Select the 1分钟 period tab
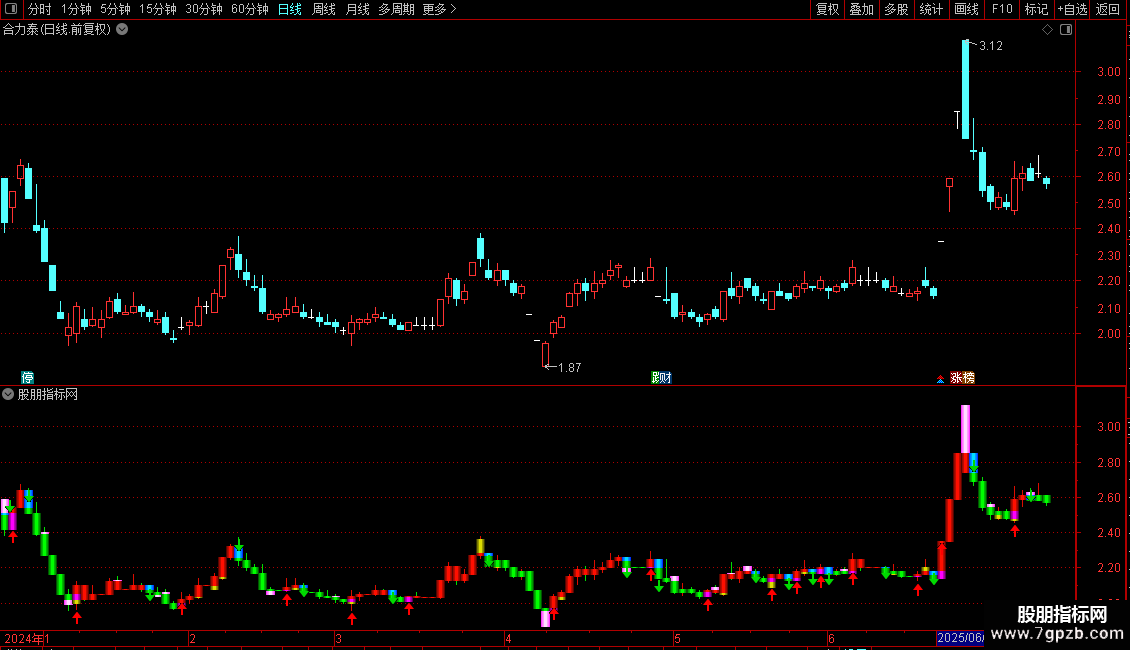 tap(76, 9)
